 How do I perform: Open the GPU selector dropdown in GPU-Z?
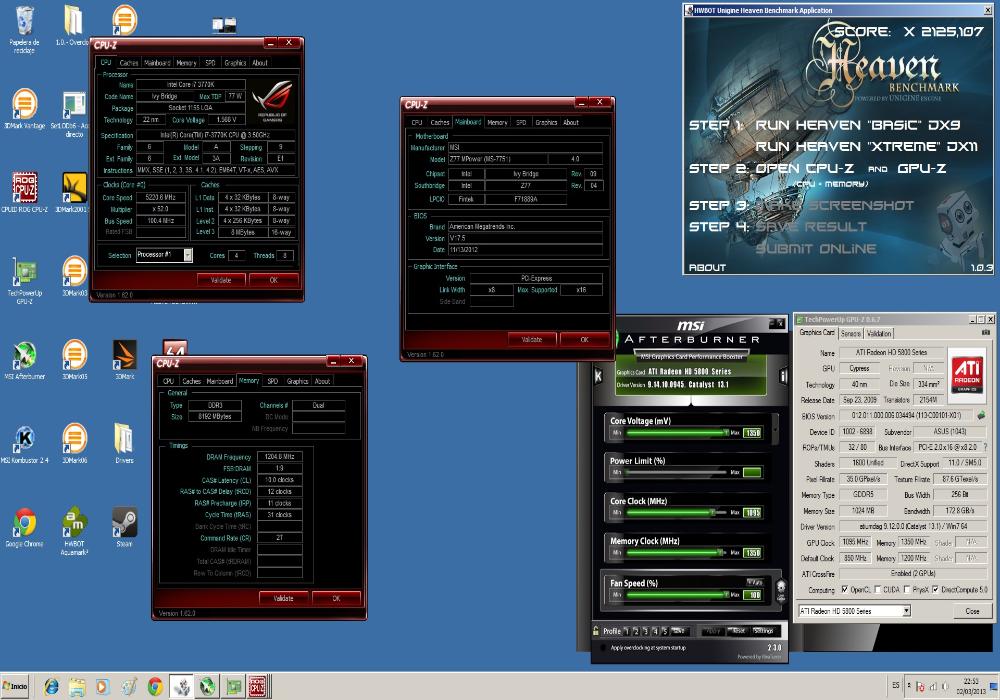[906, 611]
